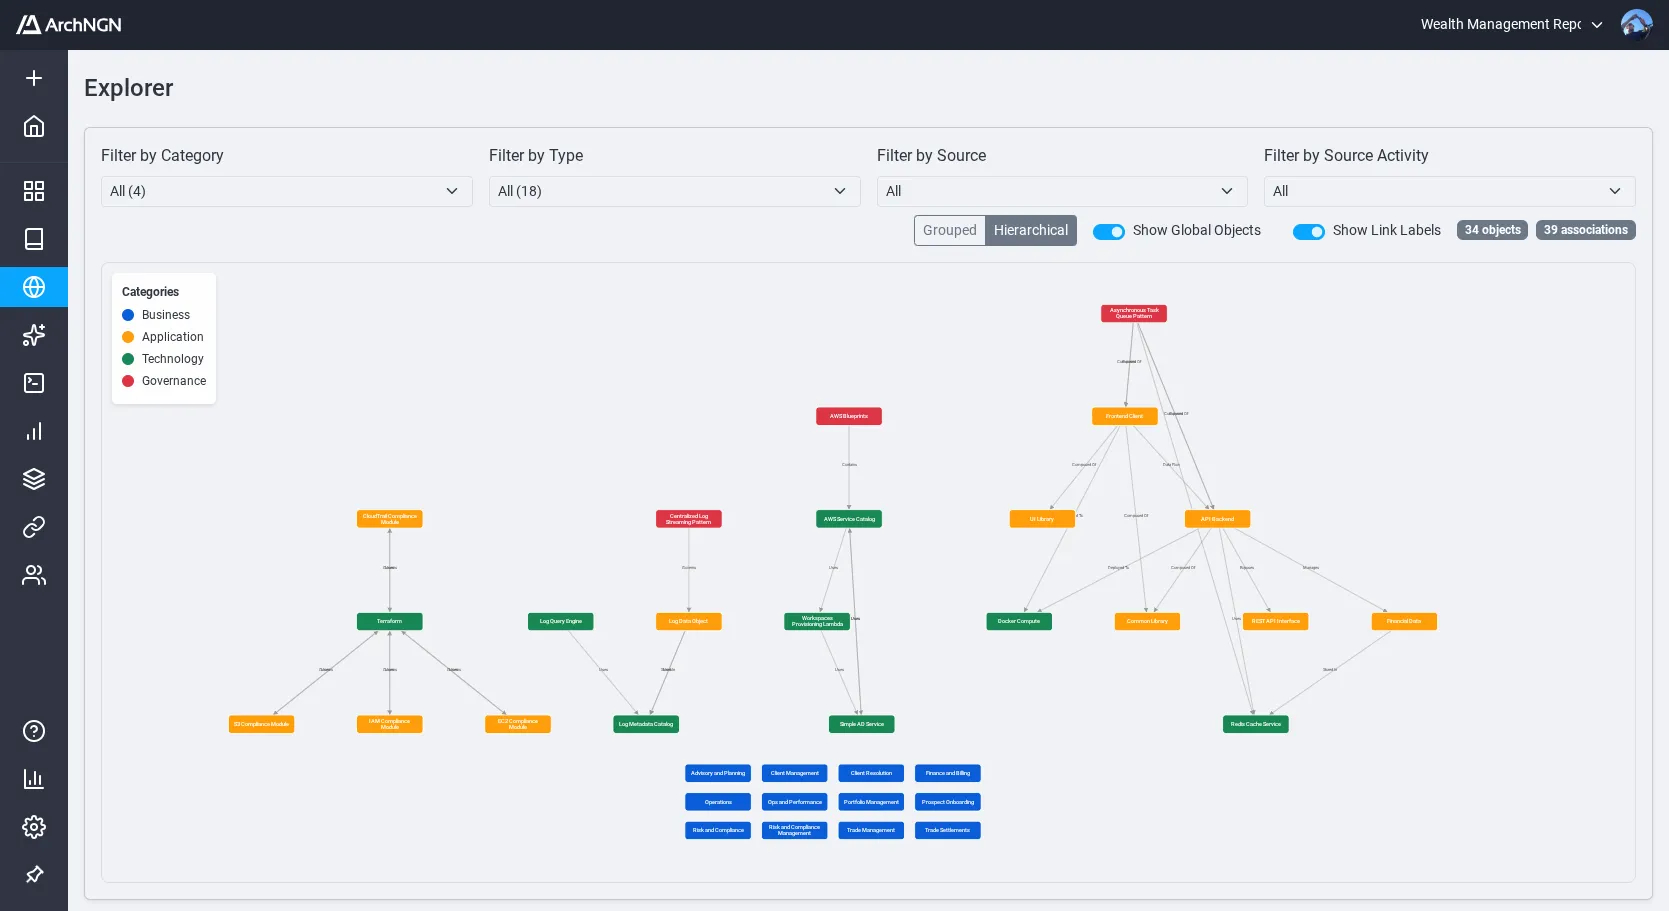This screenshot has width=1669, height=911.
Task: Open the link associations icon
Action: [x=34, y=527]
